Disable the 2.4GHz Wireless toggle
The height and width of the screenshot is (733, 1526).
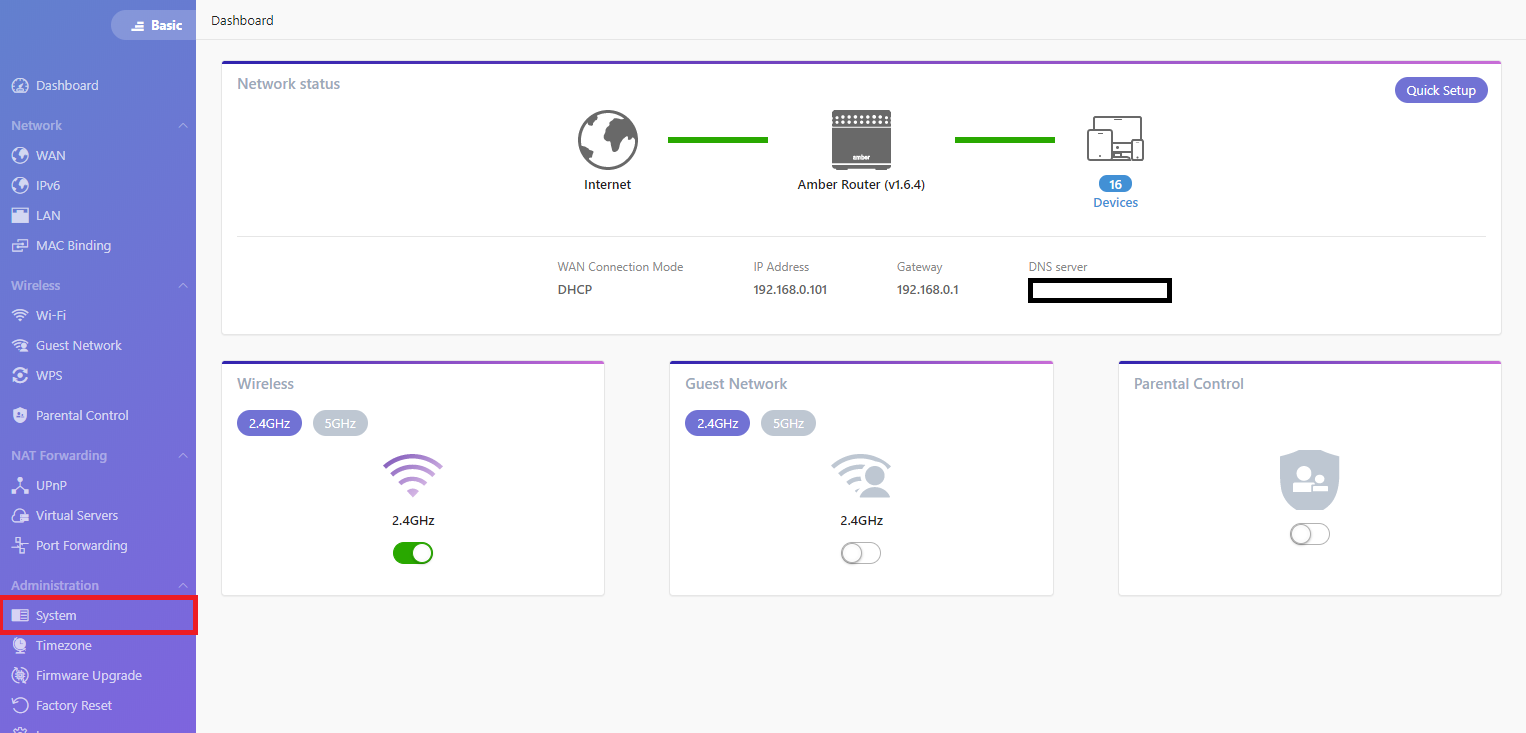(x=413, y=553)
